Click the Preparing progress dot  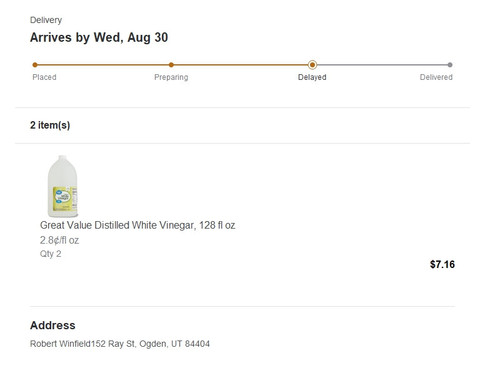click(171, 65)
